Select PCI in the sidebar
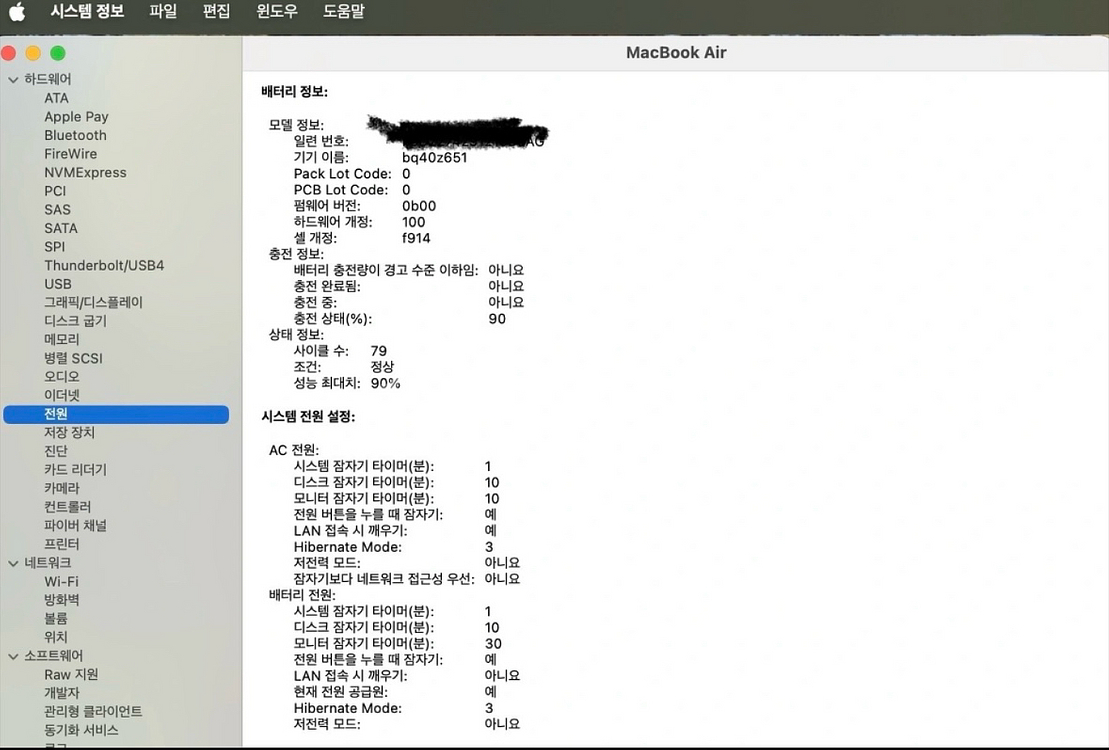Viewport: 1109px width, 750px height. (x=55, y=191)
